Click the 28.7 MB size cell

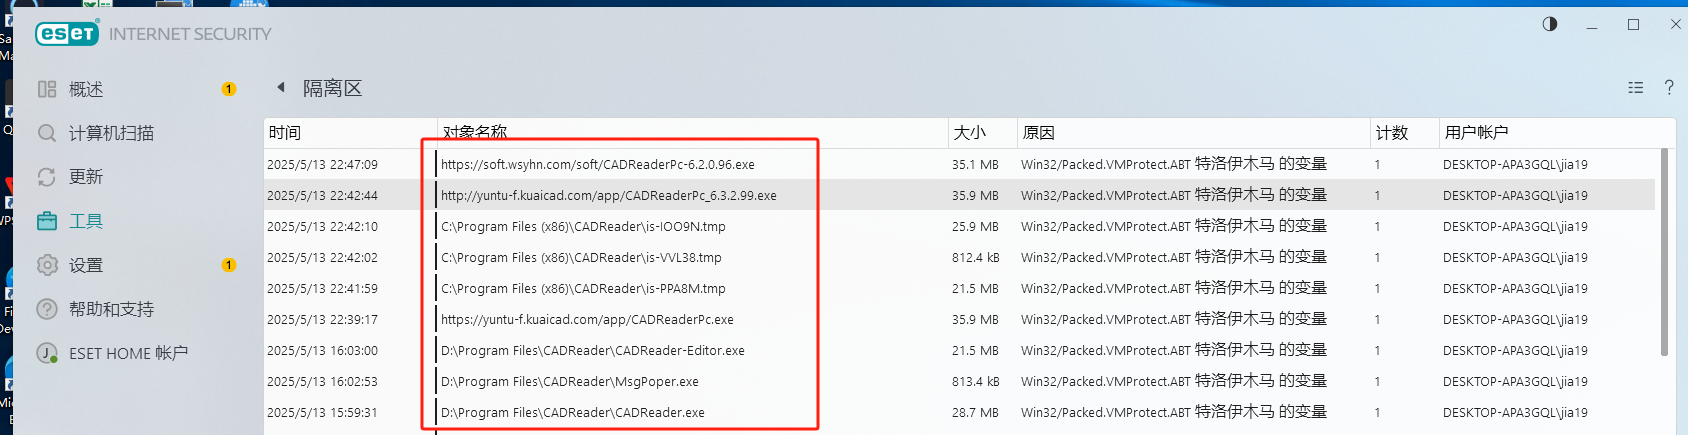point(975,412)
